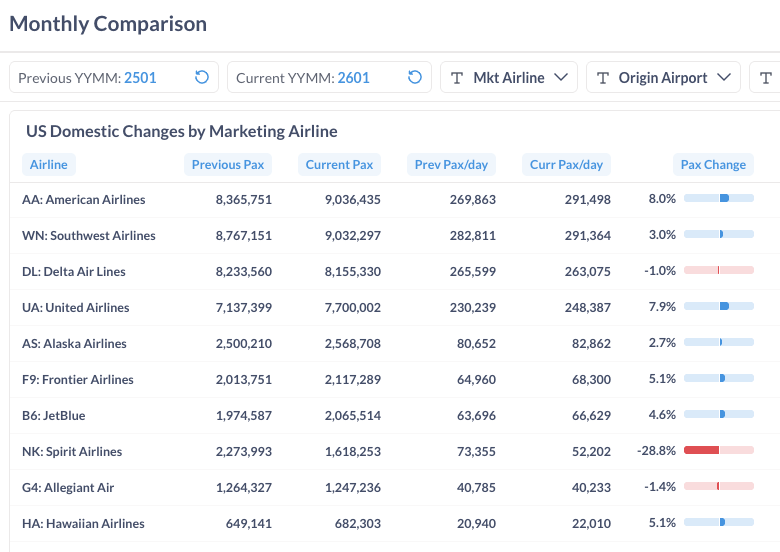Select the NK: Spirit Airlines row
Viewport: 780px width, 552px height.
[72, 451]
